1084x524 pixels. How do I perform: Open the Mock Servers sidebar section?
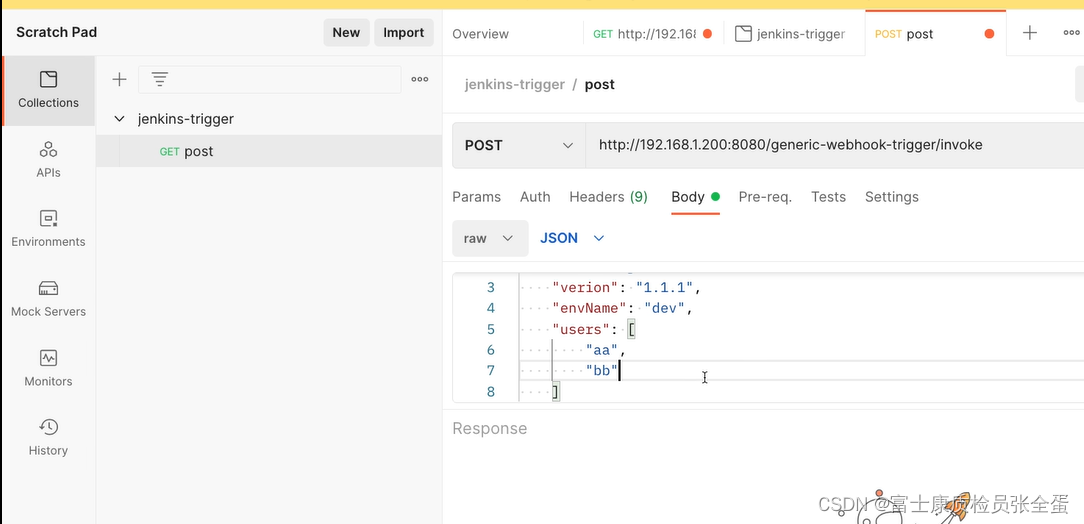[48, 299]
